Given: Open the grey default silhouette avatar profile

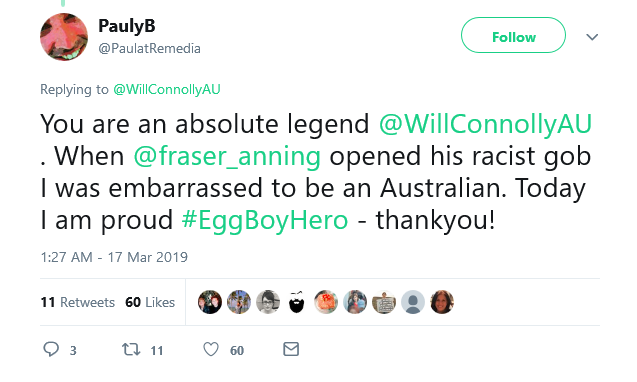Looking at the screenshot, I should click(413, 302).
